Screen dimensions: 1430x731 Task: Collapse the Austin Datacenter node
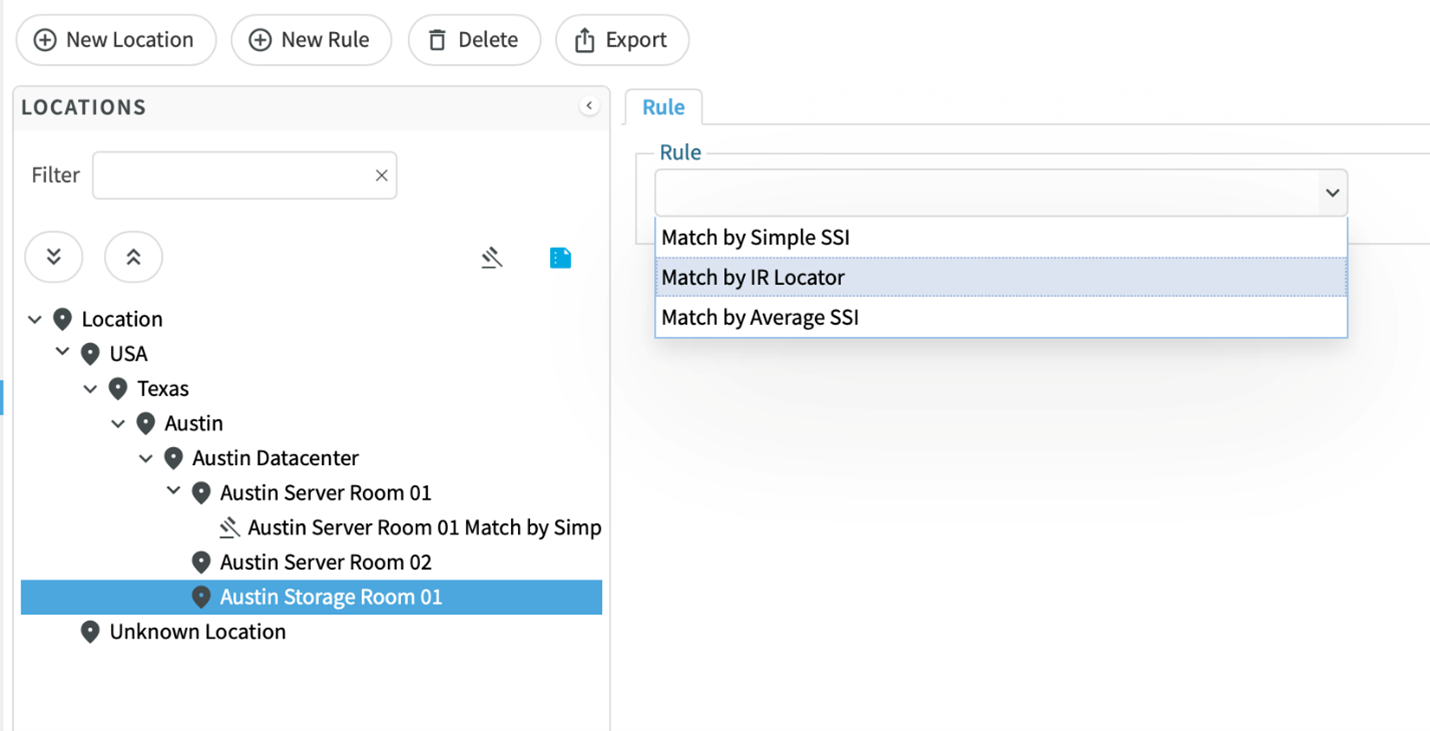tap(146, 458)
